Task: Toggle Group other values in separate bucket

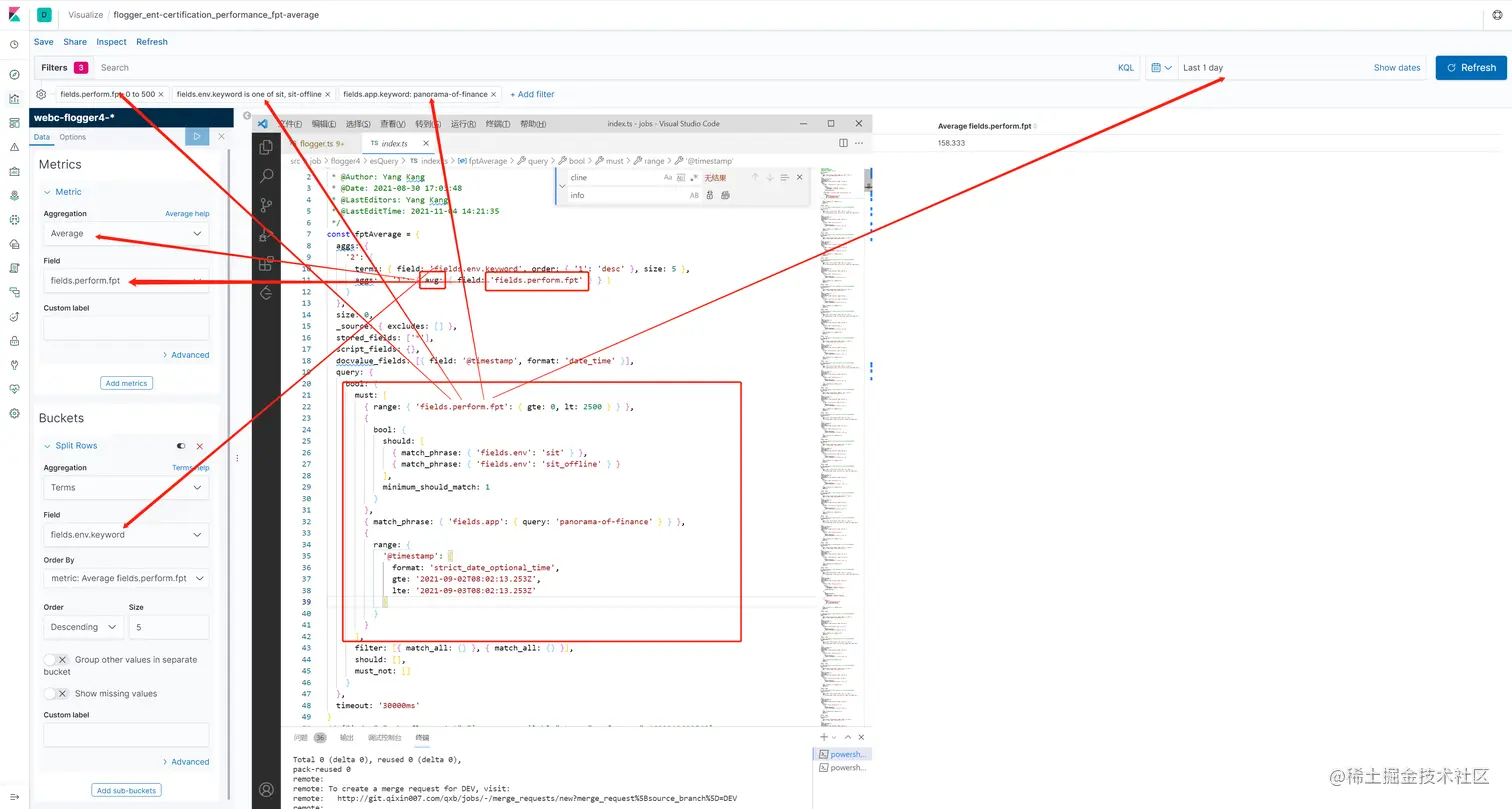Action: [x=57, y=660]
